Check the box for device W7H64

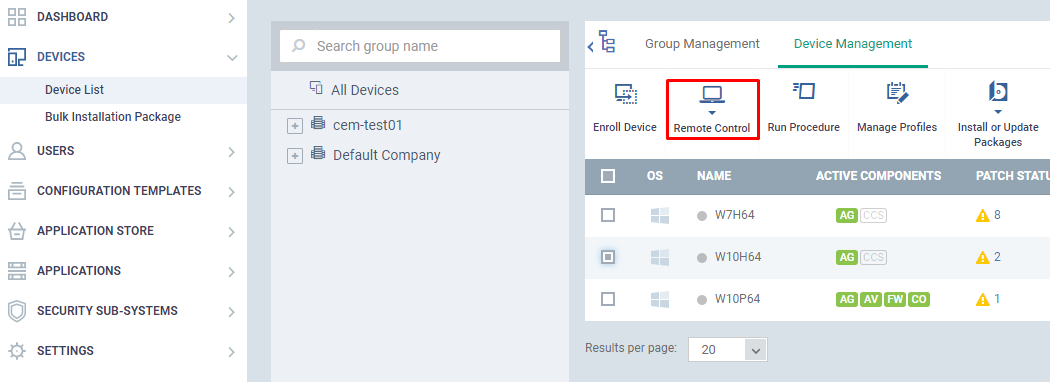[x=607, y=215]
